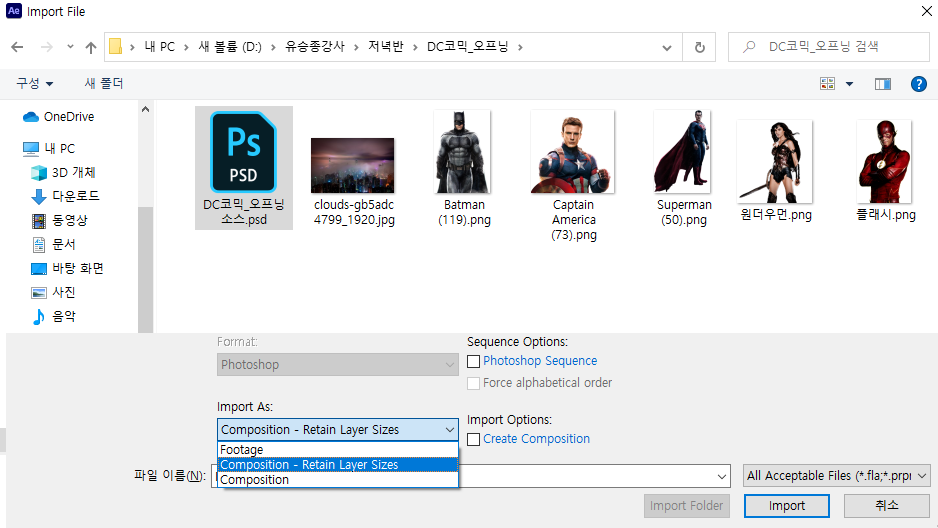Create a new folder with 새 폴더

(103, 84)
